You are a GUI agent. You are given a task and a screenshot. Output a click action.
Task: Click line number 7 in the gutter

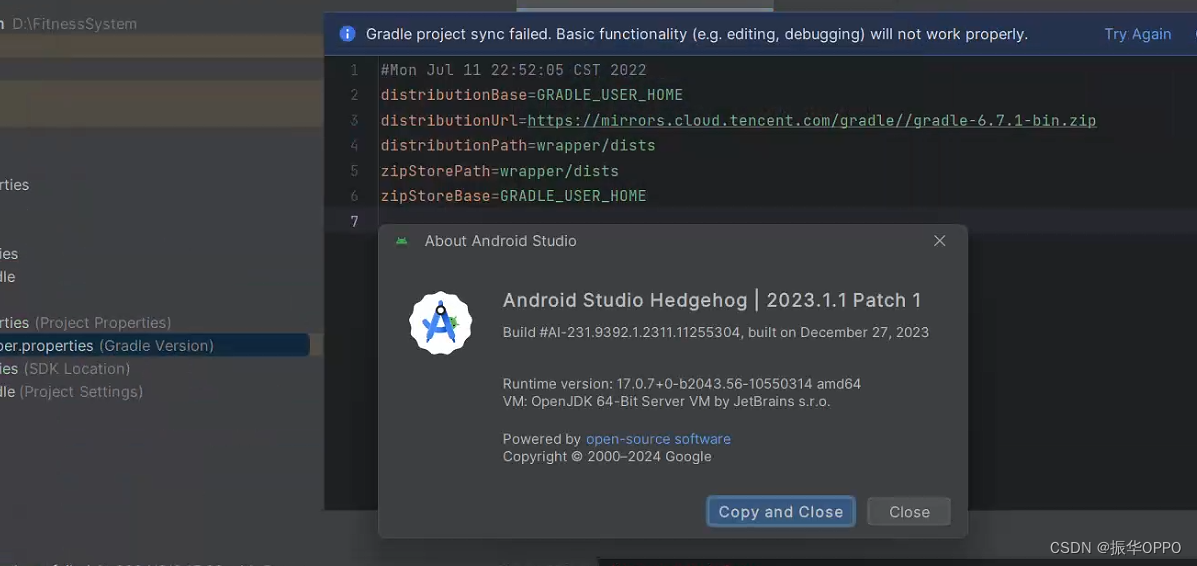353,222
